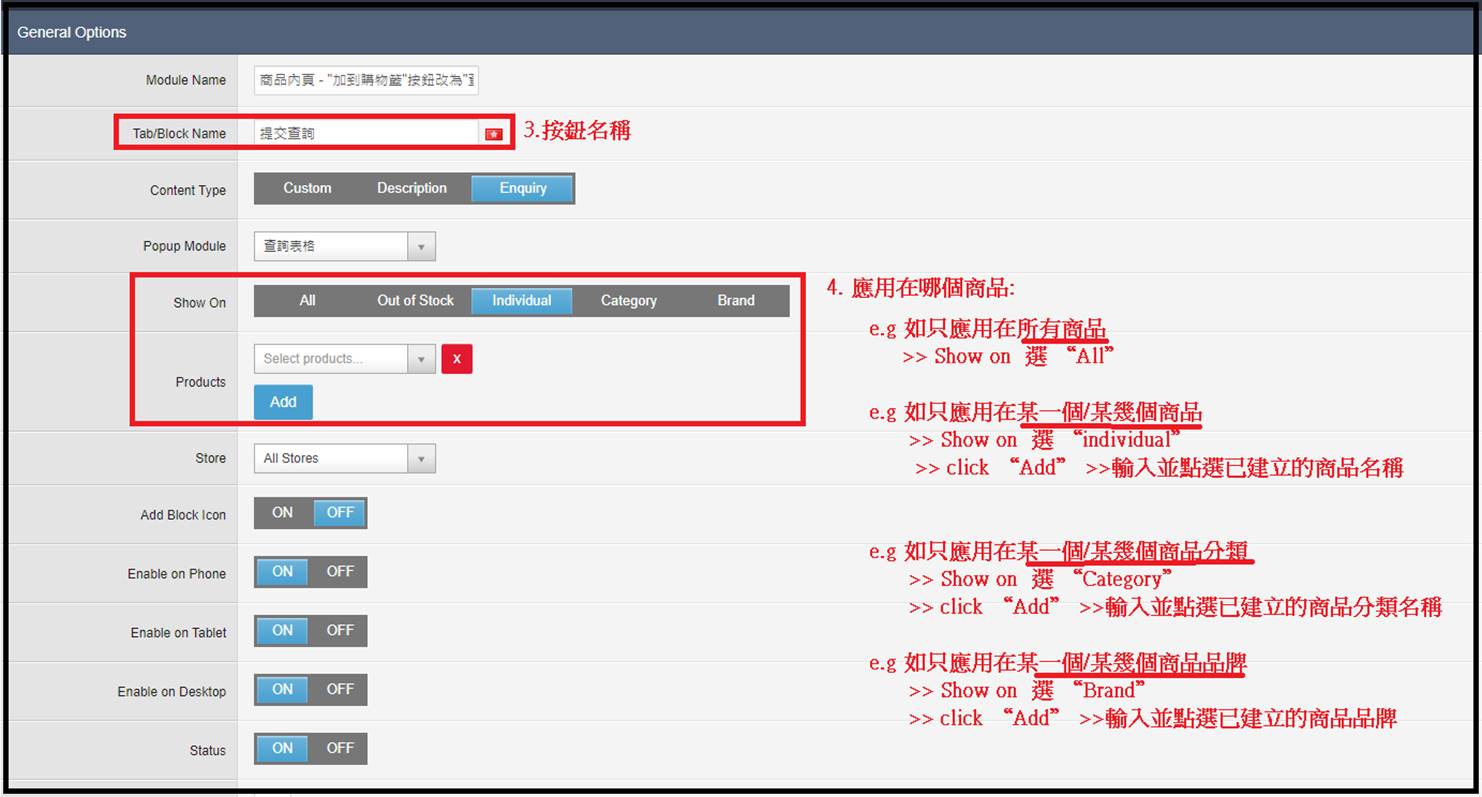Turn OFF Enable on Desktop
This screenshot has height=797, width=1482.
pos(340,690)
